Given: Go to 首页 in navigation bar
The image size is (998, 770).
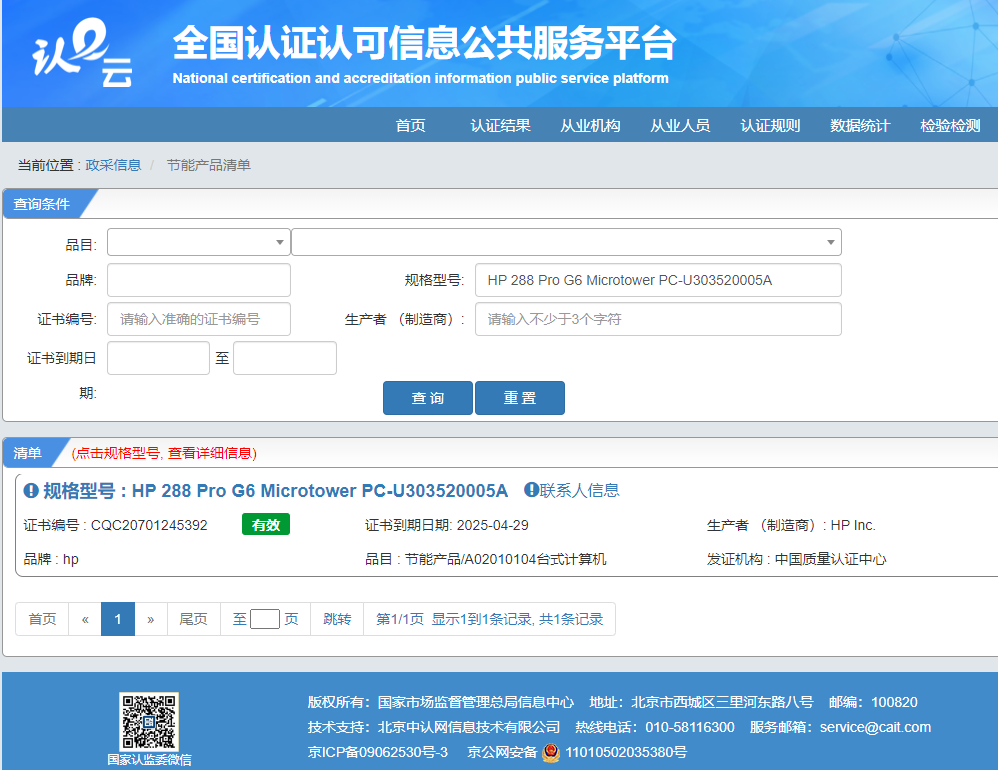Looking at the screenshot, I should (411, 125).
